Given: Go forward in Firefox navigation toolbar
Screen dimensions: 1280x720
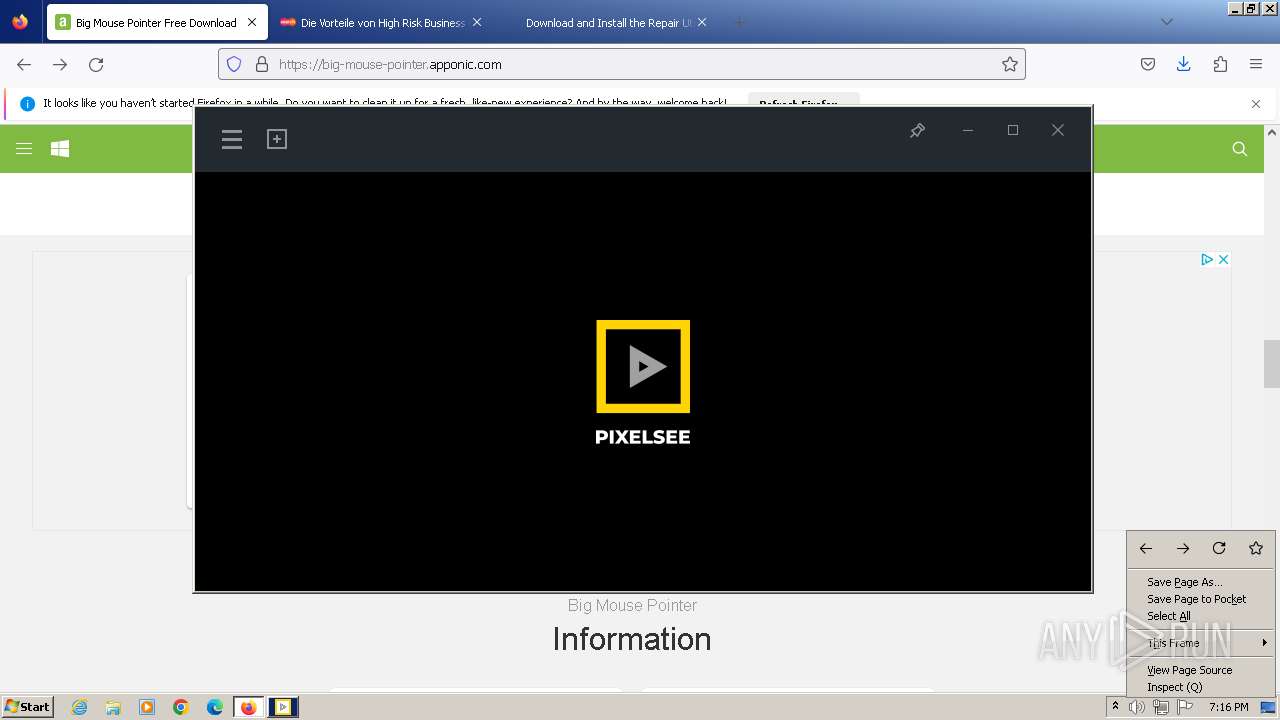Looking at the screenshot, I should (x=60, y=64).
